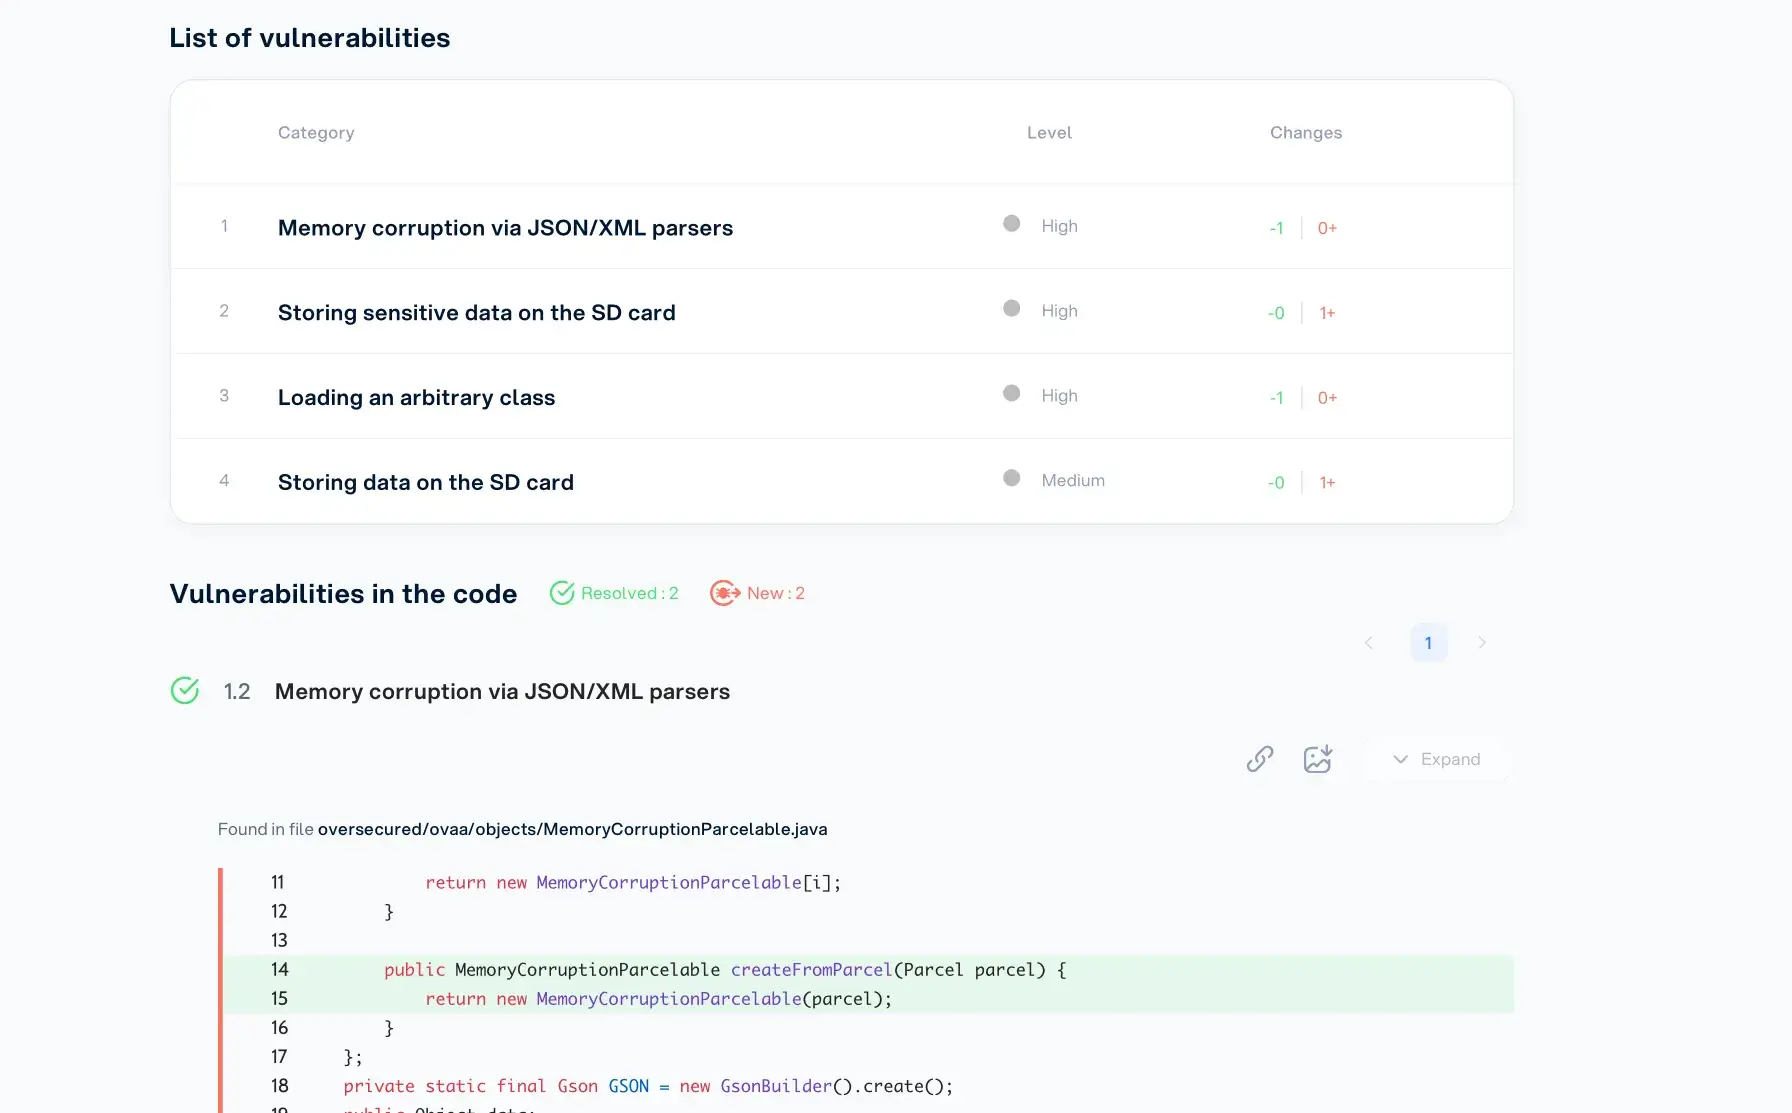Open the Storing sensitive data vulnerability row
The image size is (1792, 1113).
tap(477, 312)
